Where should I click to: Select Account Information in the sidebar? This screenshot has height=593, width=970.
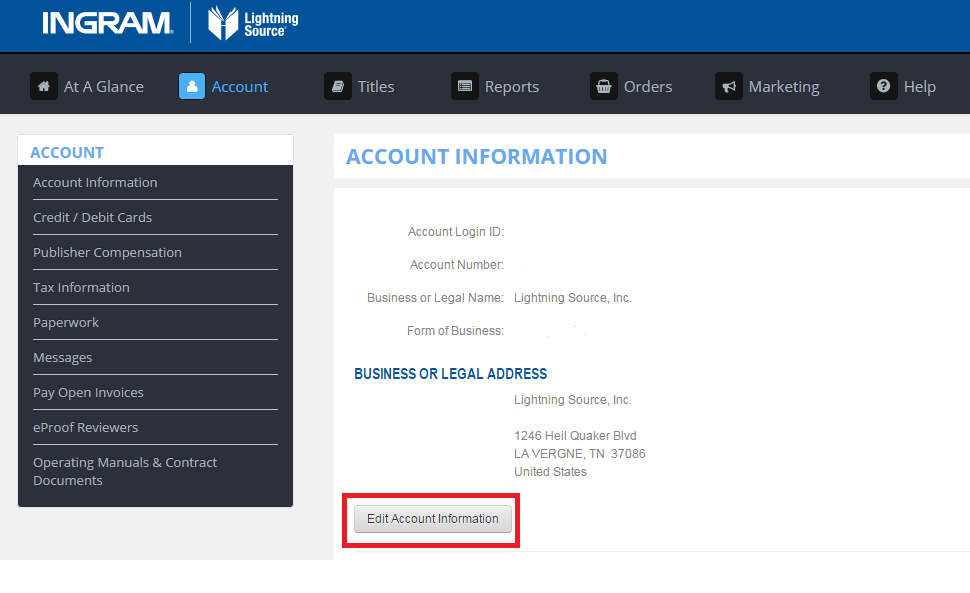pyautogui.click(x=95, y=183)
